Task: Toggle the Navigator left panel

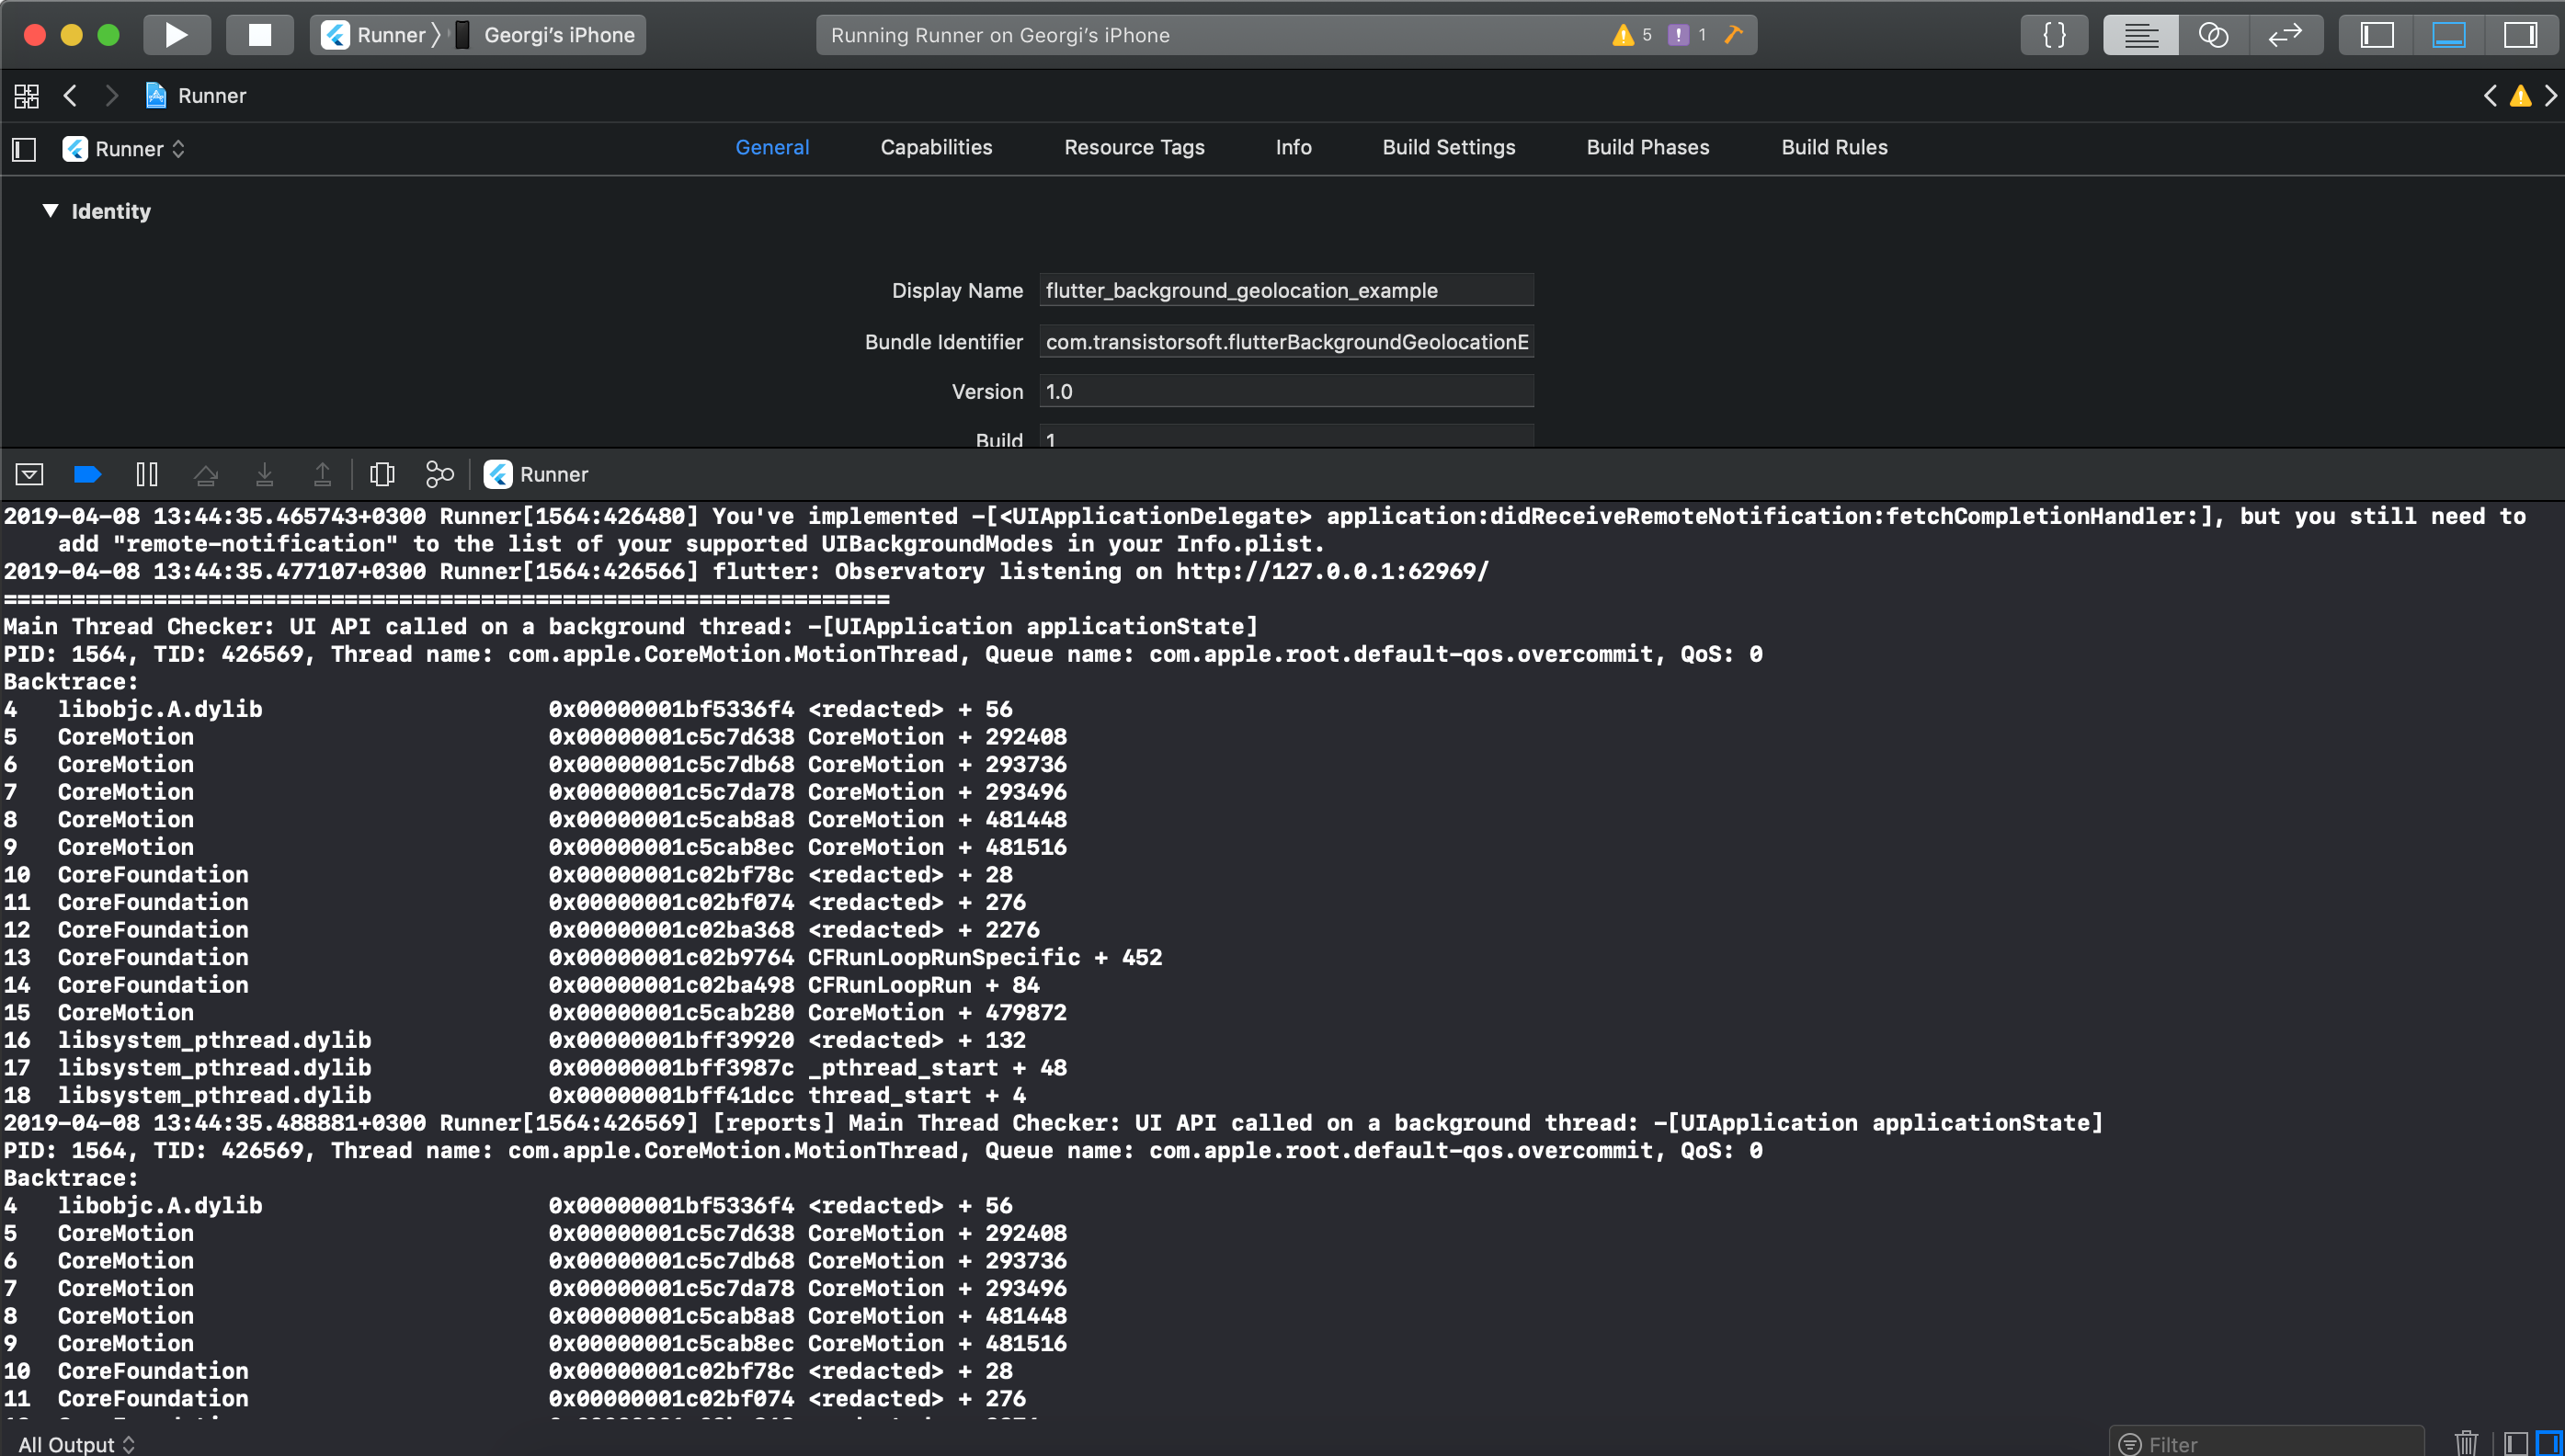Action: (x=2377, y=35)
